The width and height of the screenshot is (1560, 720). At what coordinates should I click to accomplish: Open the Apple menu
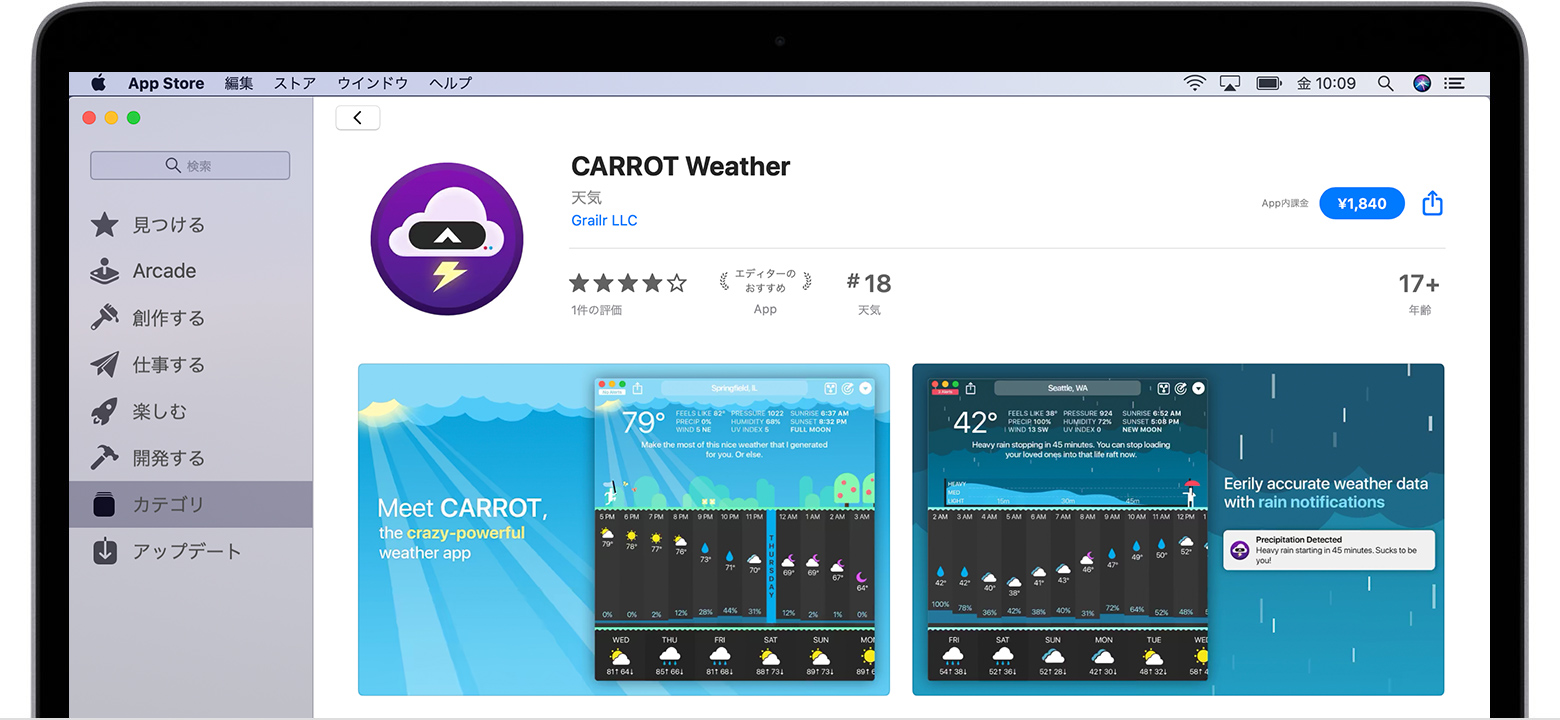click(x=98, y=83)
